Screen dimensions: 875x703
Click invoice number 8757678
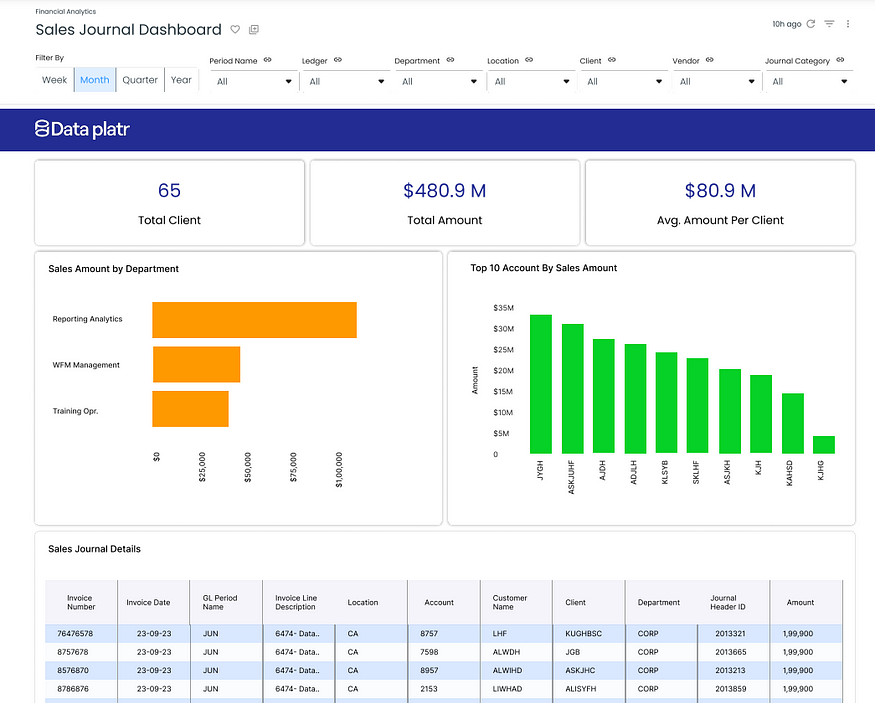[x=73, y=652]
